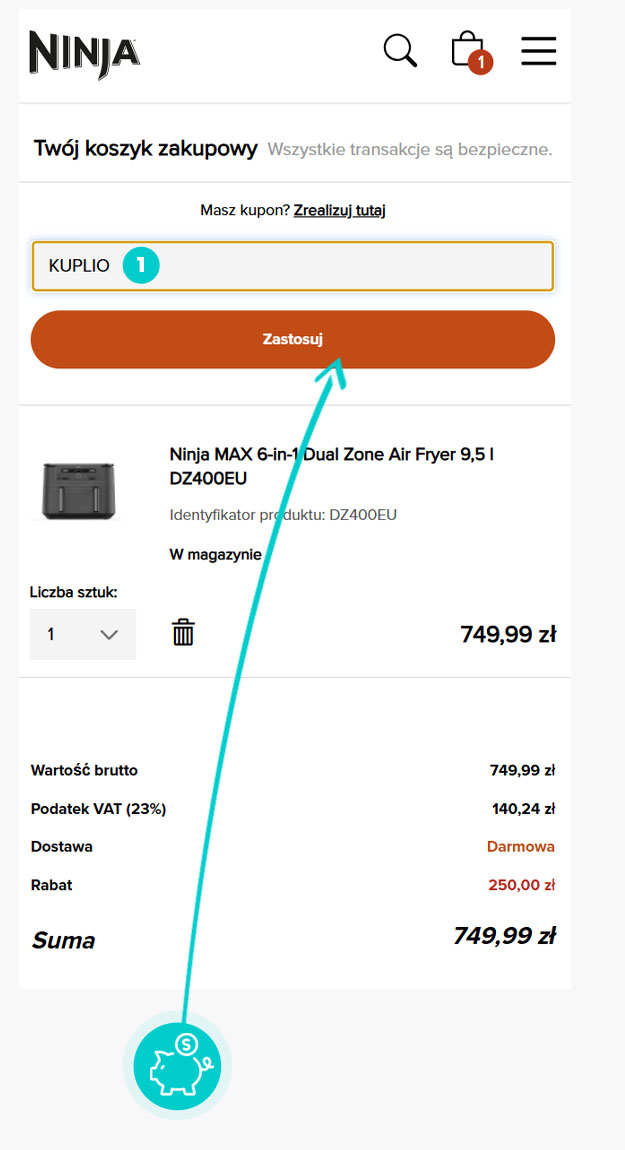The image size is (625, 1150).
Task: Click the "Zrealizuj tutaj" coupon link
Action: click(339, 210)
